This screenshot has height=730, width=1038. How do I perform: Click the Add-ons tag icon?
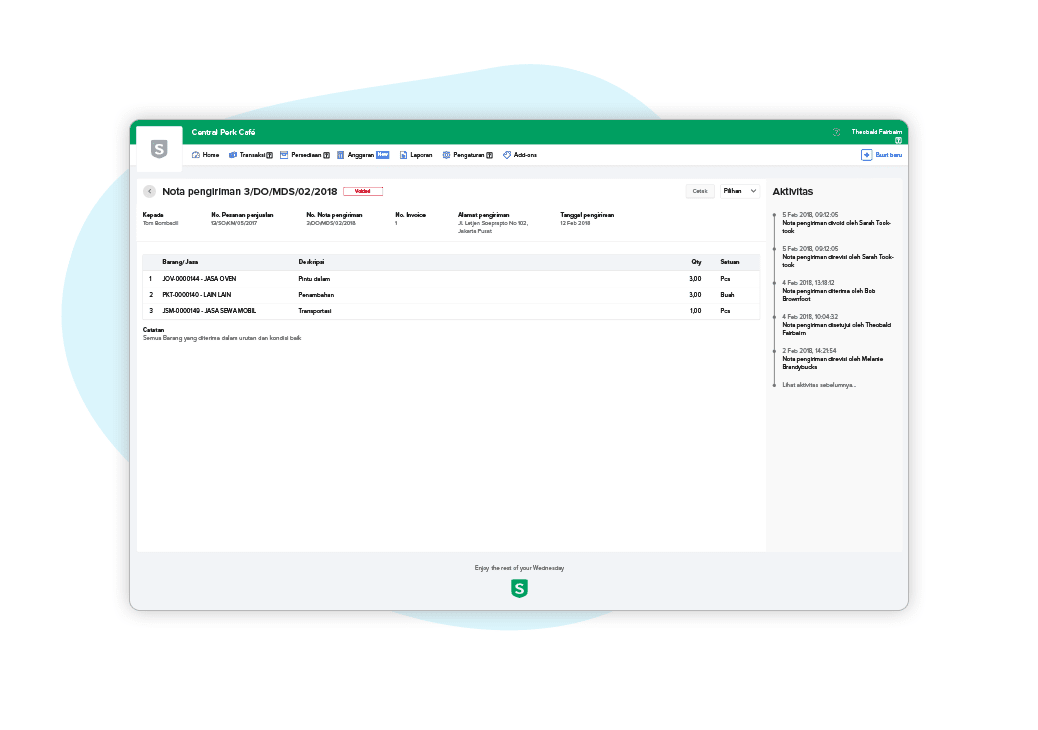pyautogui.click(x=506, y=155)
